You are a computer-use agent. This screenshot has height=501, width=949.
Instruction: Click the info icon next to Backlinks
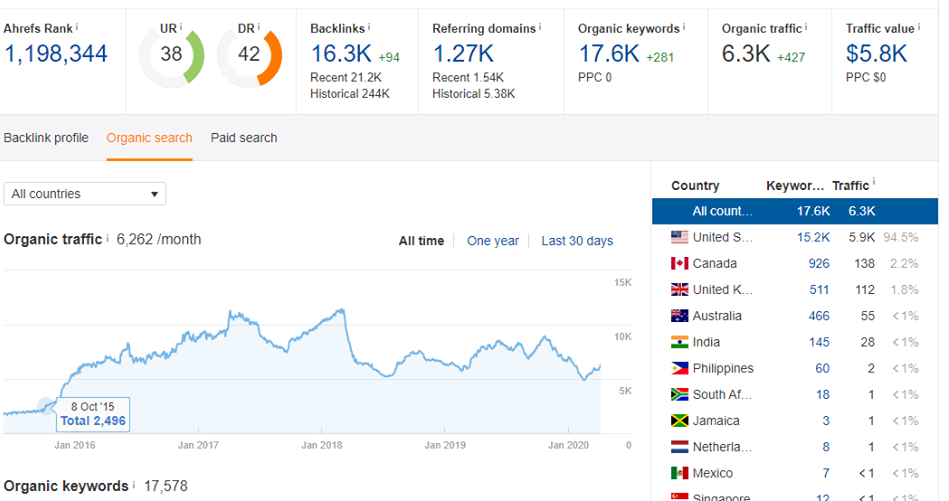click(368, 27)
